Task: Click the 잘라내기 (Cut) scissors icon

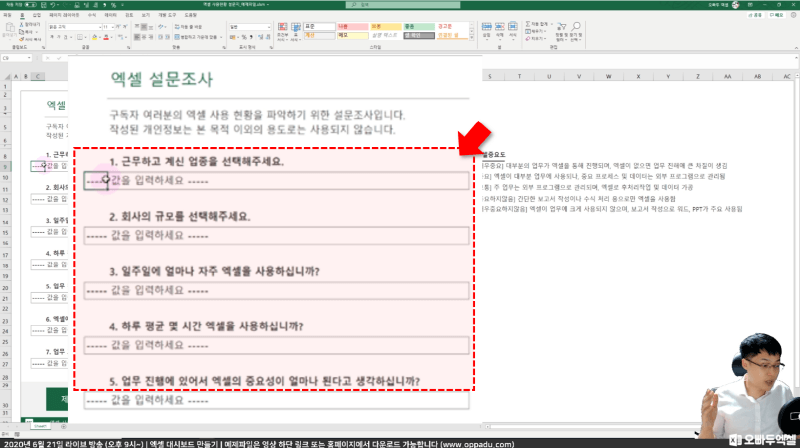Action: point(21,24)
